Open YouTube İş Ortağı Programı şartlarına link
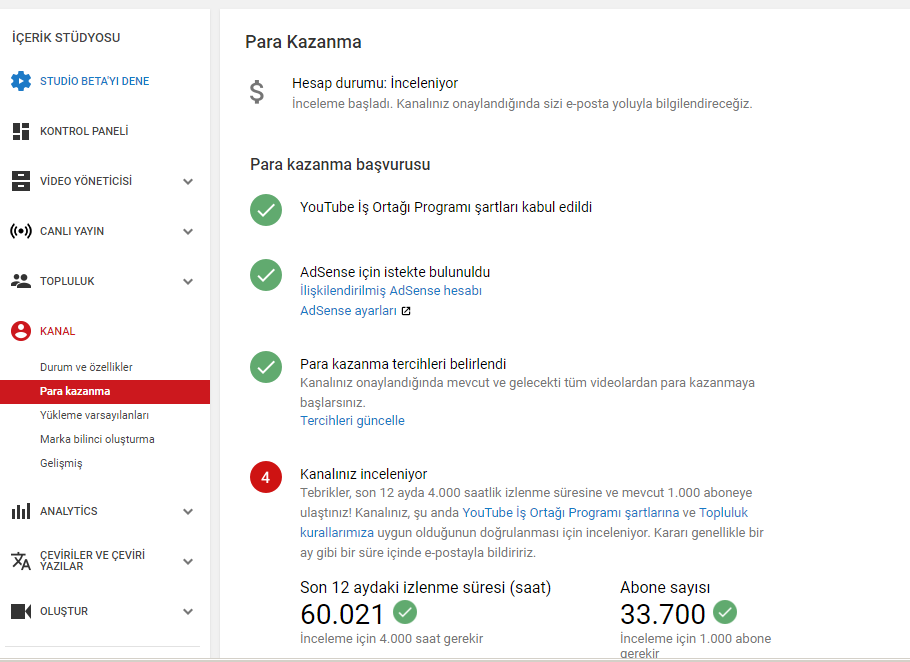910x662 pixels. (570, 513)
